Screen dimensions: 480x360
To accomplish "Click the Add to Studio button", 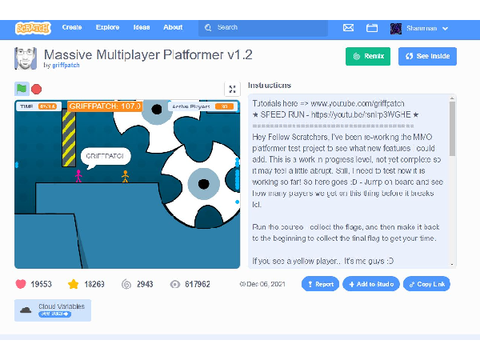I will pos(371,284).
